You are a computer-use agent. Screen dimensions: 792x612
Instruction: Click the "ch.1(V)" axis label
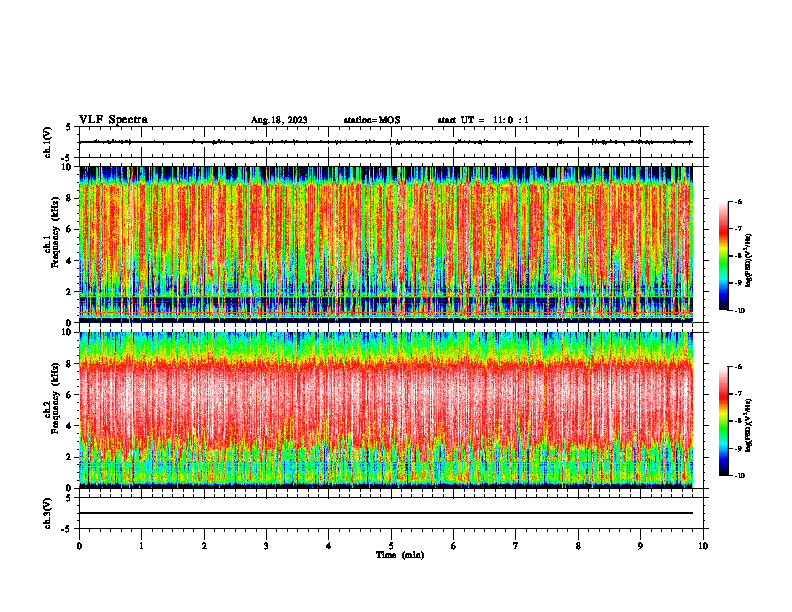coord(48,142)
